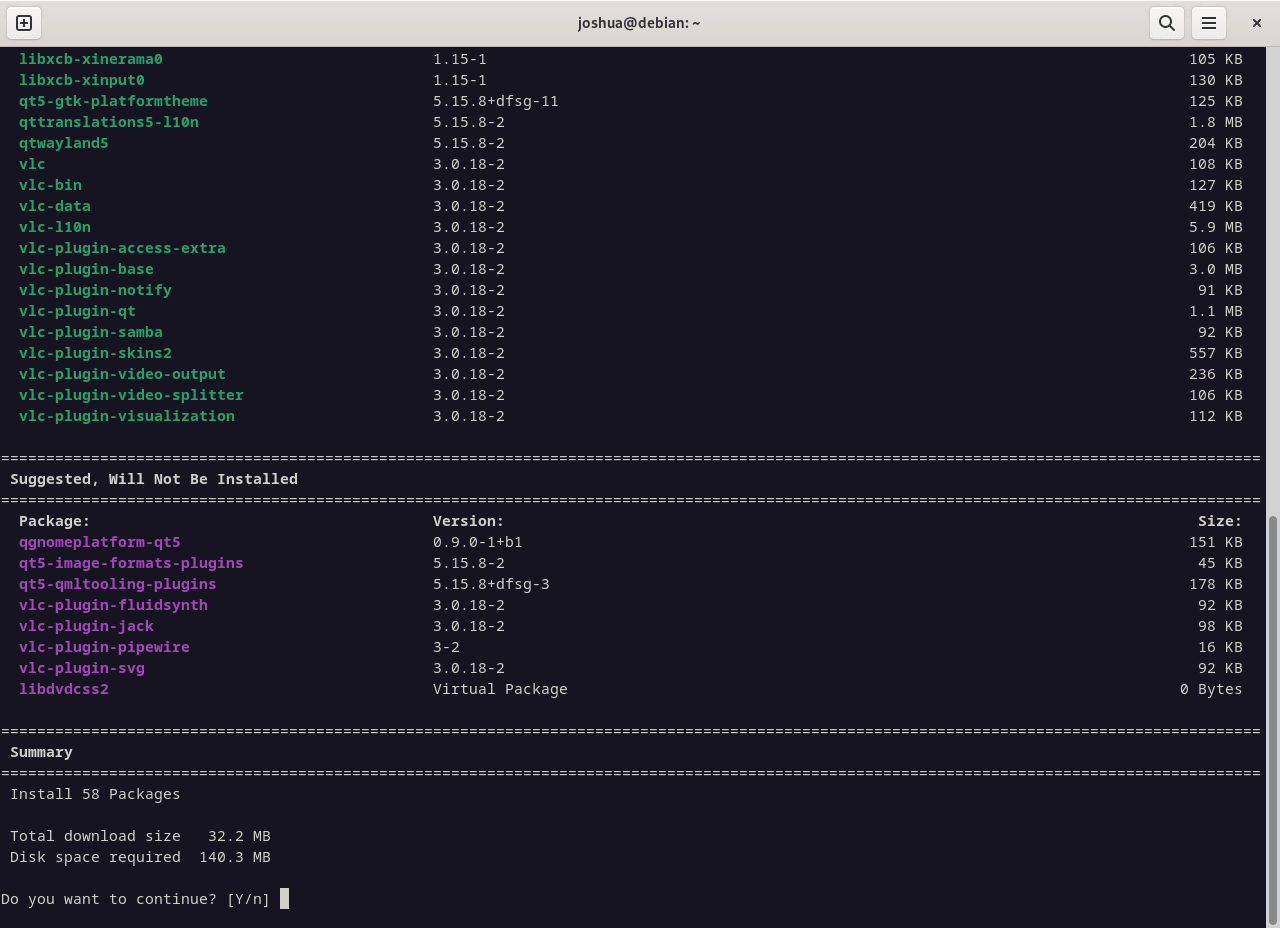Click the vlc-plugin-pipewire entry
The width and height of the screenshot is (1280, 928).
104,646
